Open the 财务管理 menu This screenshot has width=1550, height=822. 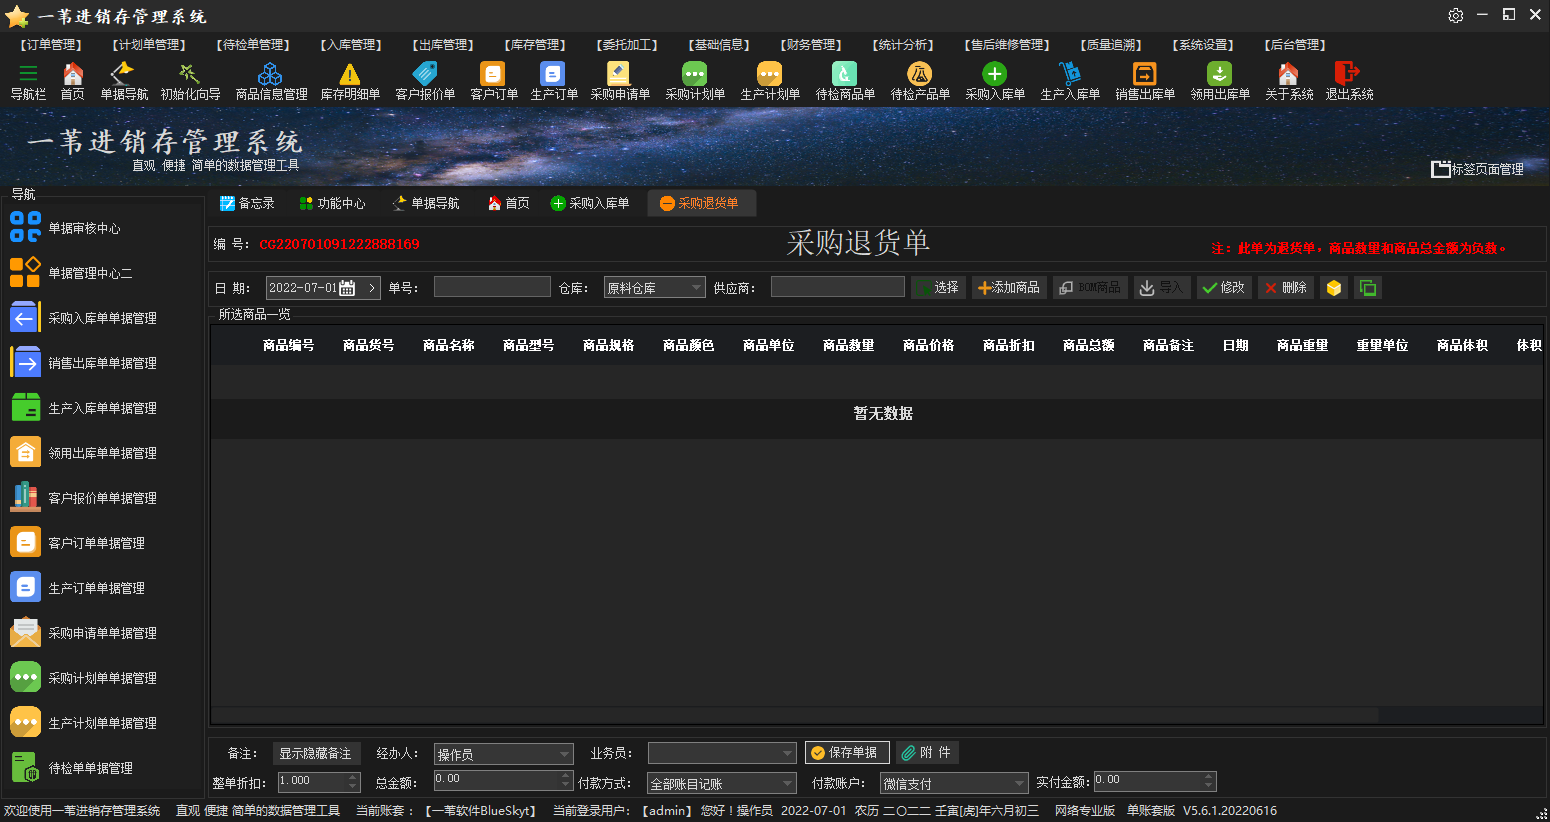click(x=811, y=45)
